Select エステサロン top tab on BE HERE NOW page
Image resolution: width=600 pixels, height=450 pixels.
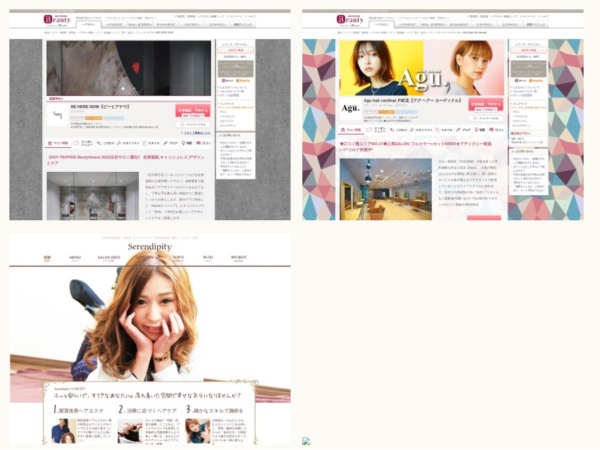pos(217,24)
